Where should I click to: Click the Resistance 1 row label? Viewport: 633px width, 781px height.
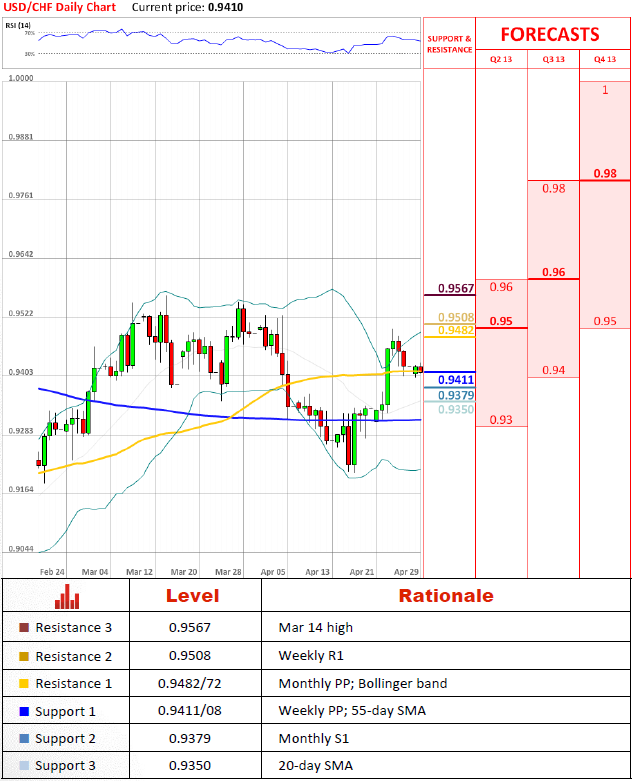tap(74, 684)
